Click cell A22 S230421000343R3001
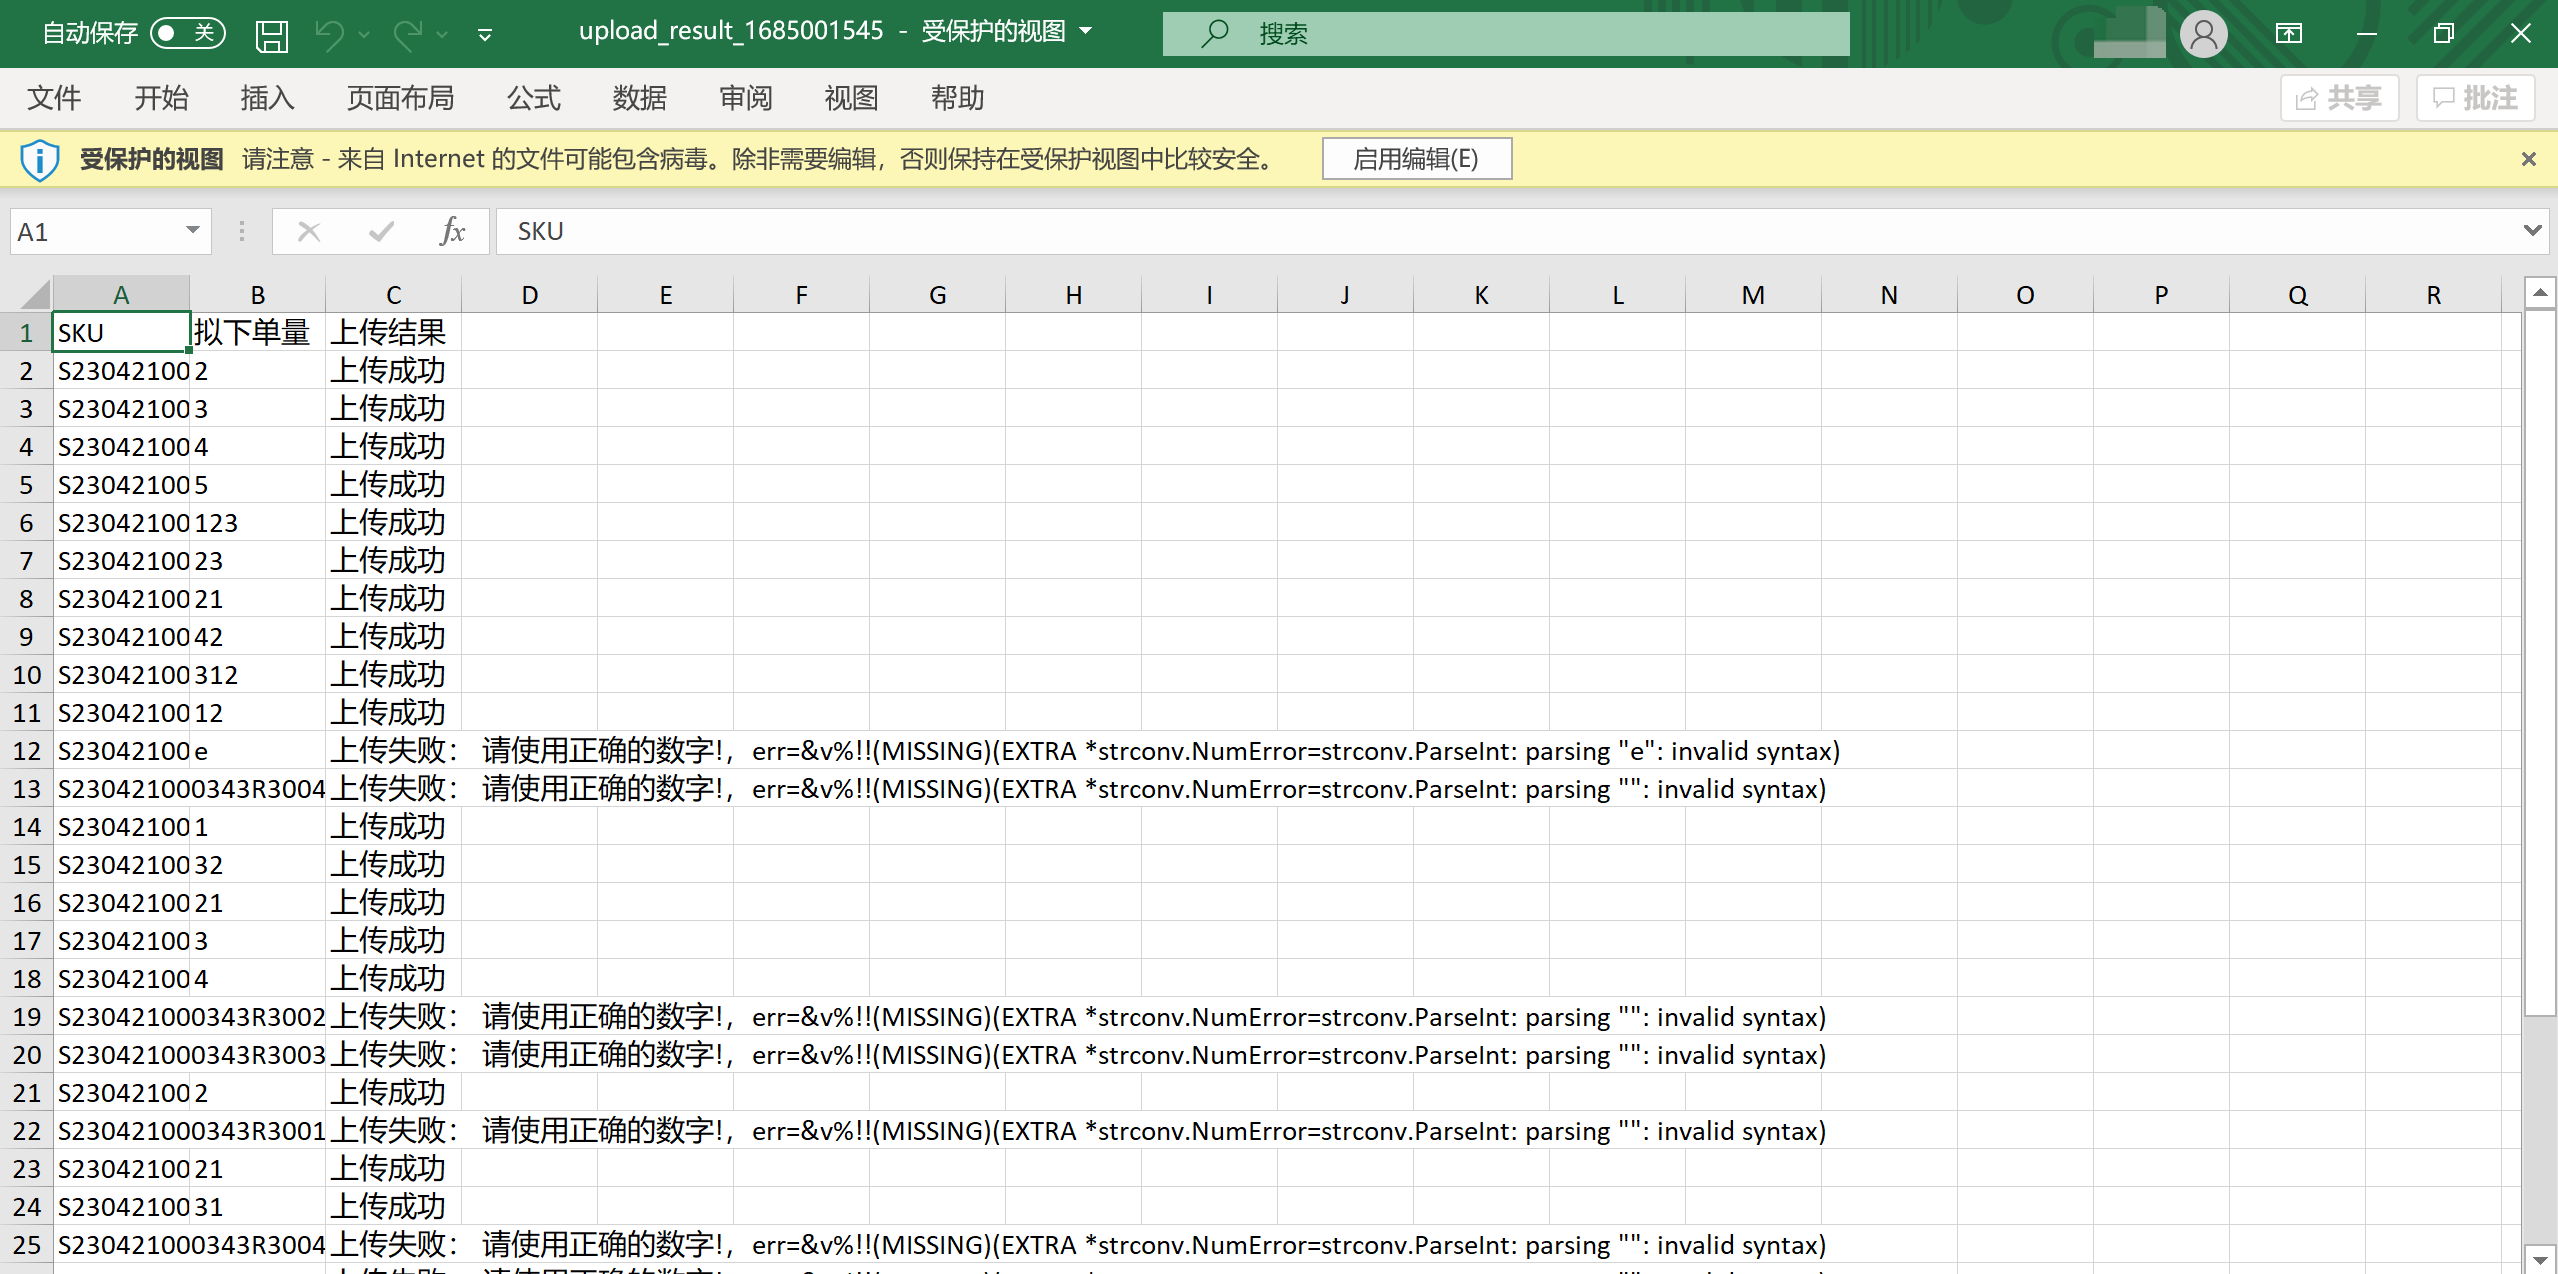Image resolution: width=2558 pixels, height=1274 pixels. pyautogui.click(x=121, y=1131)
